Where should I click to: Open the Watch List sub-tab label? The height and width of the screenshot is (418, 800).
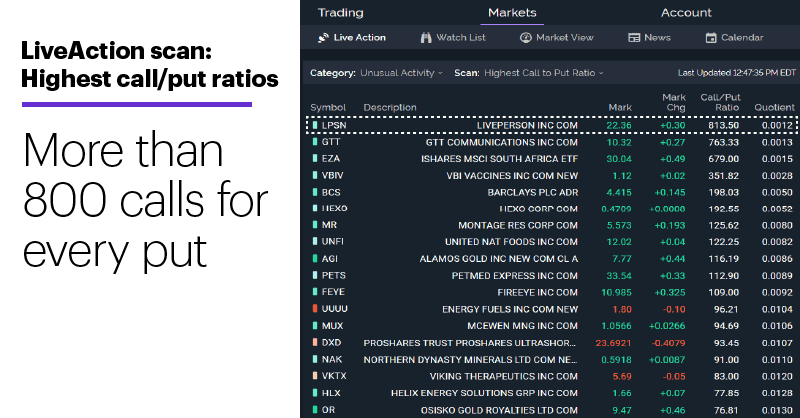click(x=461, y=38)
